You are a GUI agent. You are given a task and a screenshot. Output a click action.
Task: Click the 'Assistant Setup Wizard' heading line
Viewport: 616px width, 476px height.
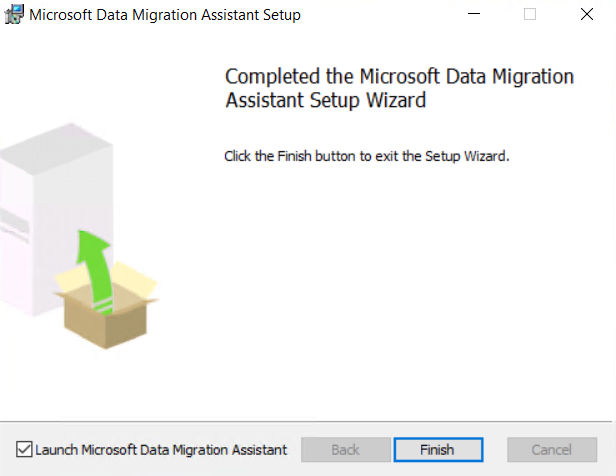point(326,100)
